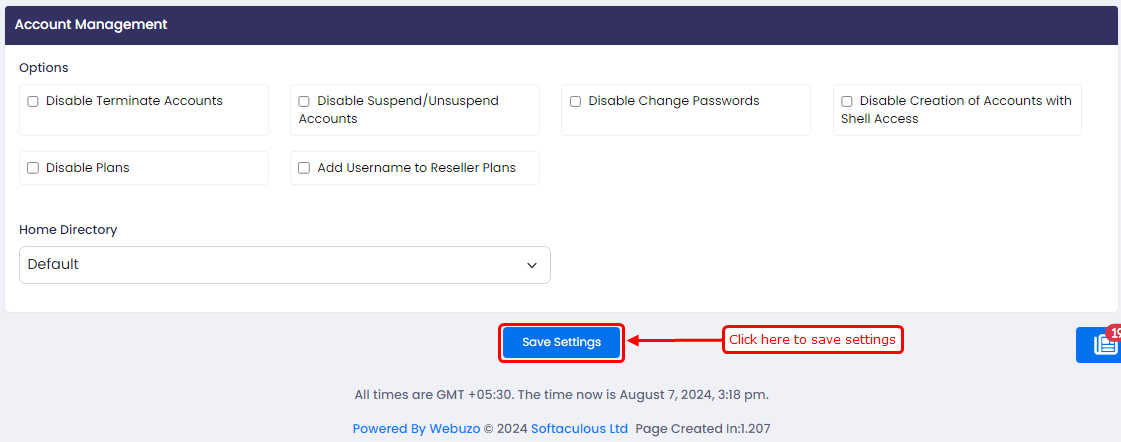Screen dimensions: 1121x442
Task: Click the Save Settings button
Action: 561,343
